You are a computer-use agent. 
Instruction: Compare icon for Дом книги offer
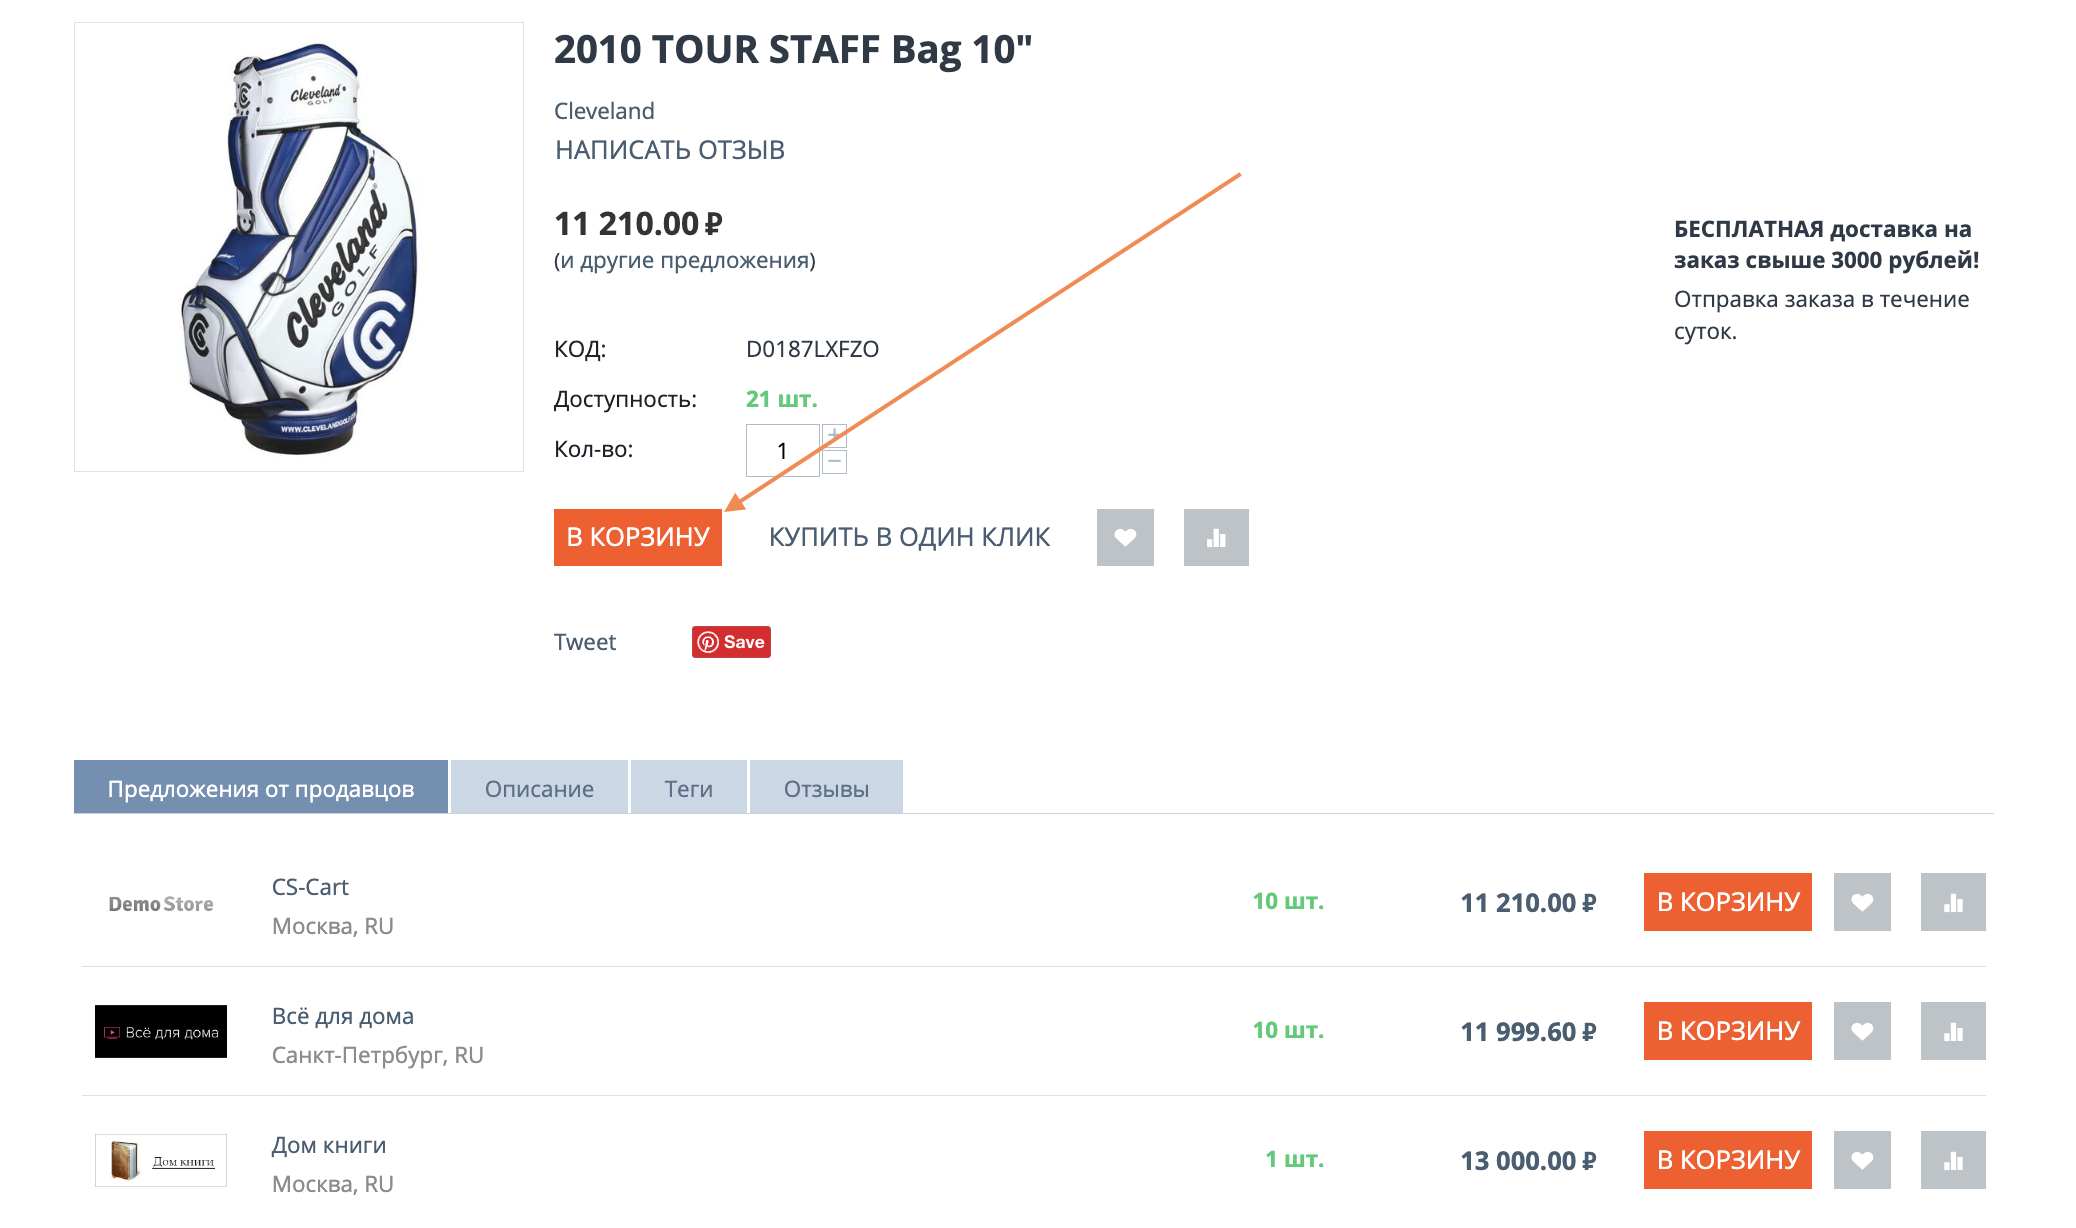(x=1952, y=1160)
